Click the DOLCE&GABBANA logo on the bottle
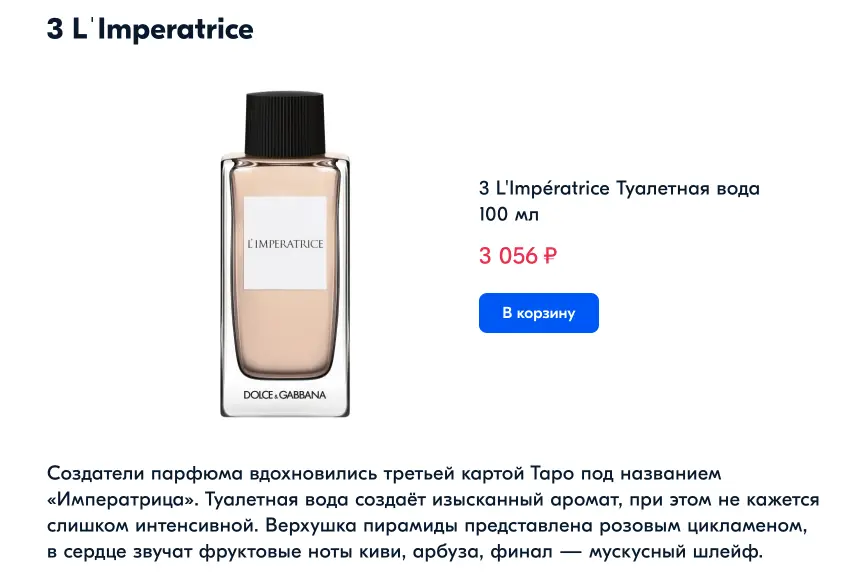 pos(285,395)
